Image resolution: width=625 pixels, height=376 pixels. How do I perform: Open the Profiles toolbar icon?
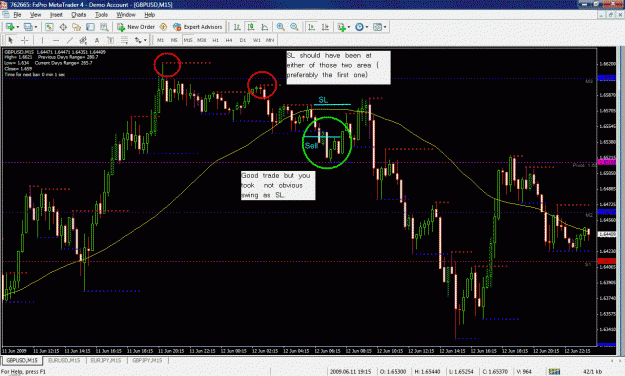click(28, 27)
